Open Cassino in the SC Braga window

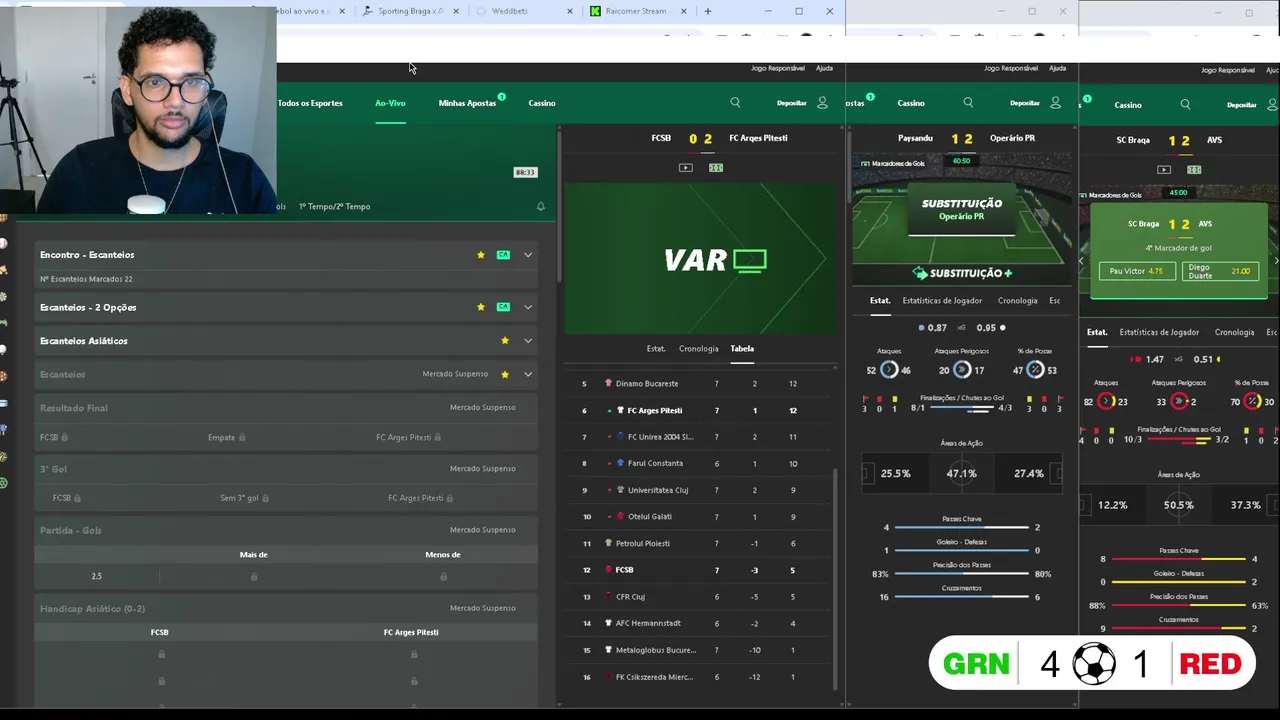[x=1128, y=104]
